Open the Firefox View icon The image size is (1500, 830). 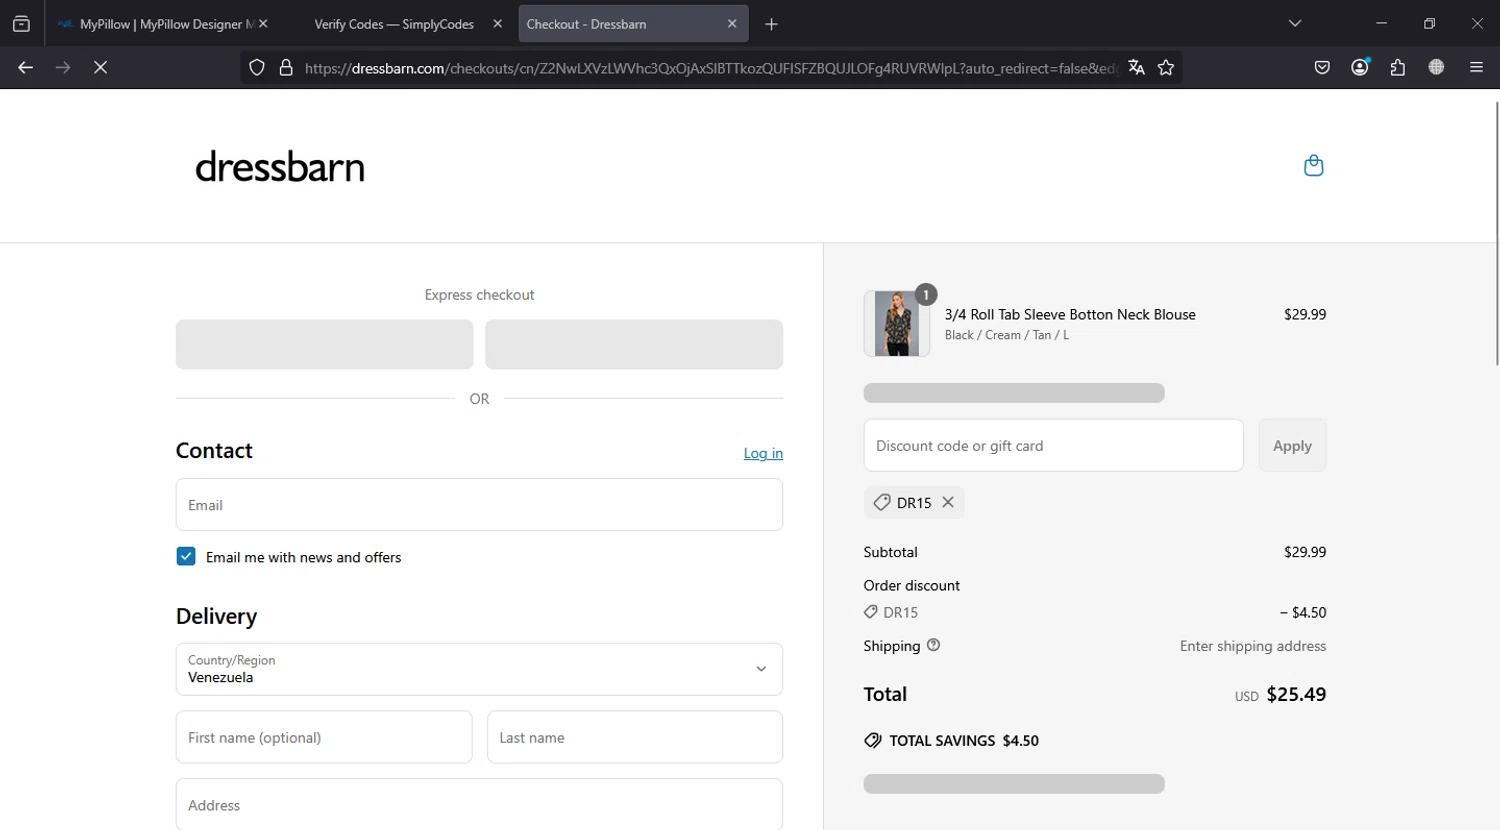coord(21,23)
